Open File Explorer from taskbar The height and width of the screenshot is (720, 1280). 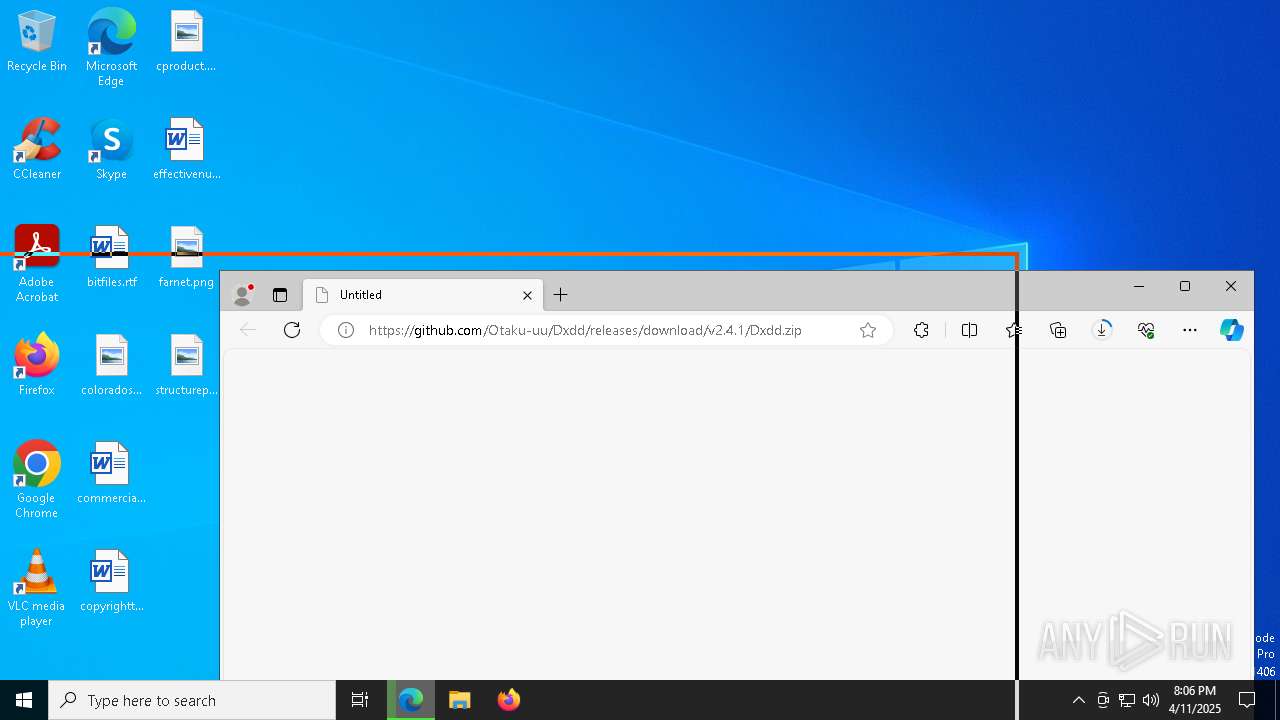pyautogui.click(x=460, y=700)
